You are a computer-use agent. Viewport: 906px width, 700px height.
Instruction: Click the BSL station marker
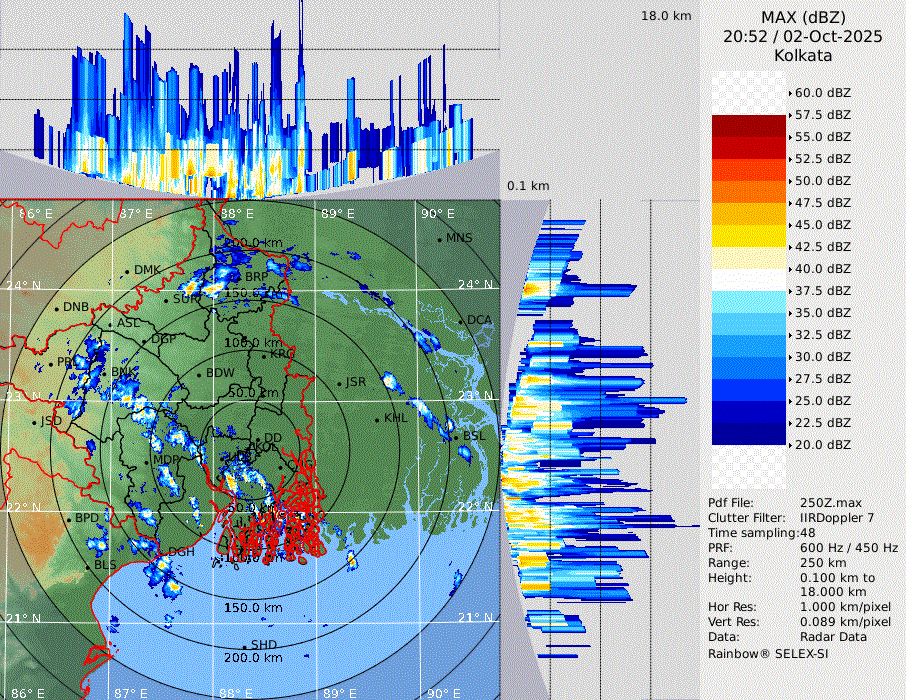pyautogui.click(x=455, y=437)
